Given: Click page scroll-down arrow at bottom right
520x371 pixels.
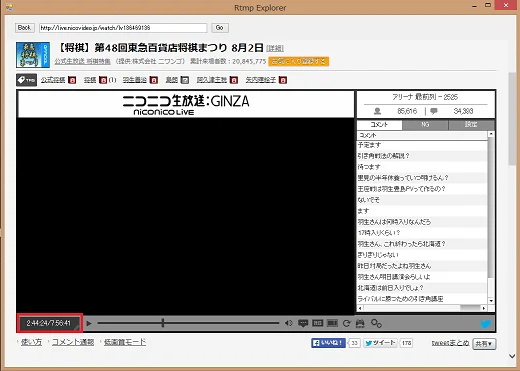Looking at the screenshot, I should tap(512, 356).
